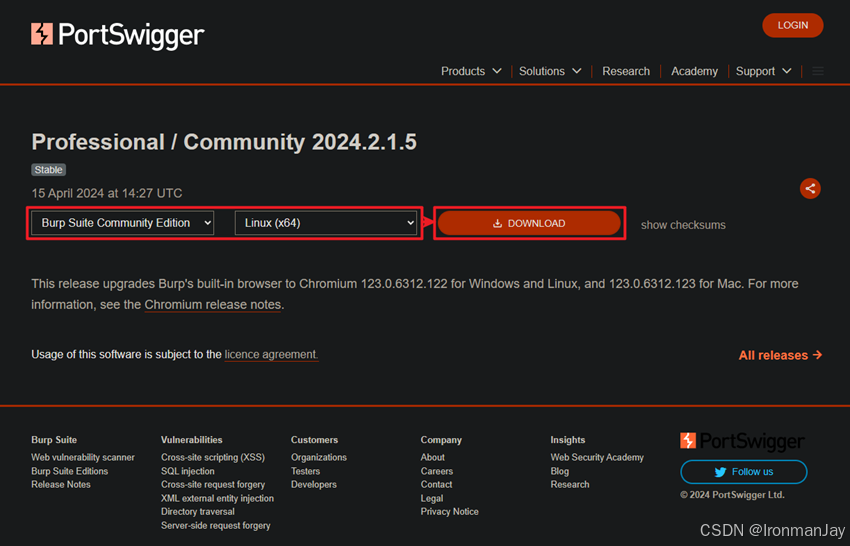Open Careers footer link
The width and height of the screenshot is (850, 546).
tap(437, 471)
